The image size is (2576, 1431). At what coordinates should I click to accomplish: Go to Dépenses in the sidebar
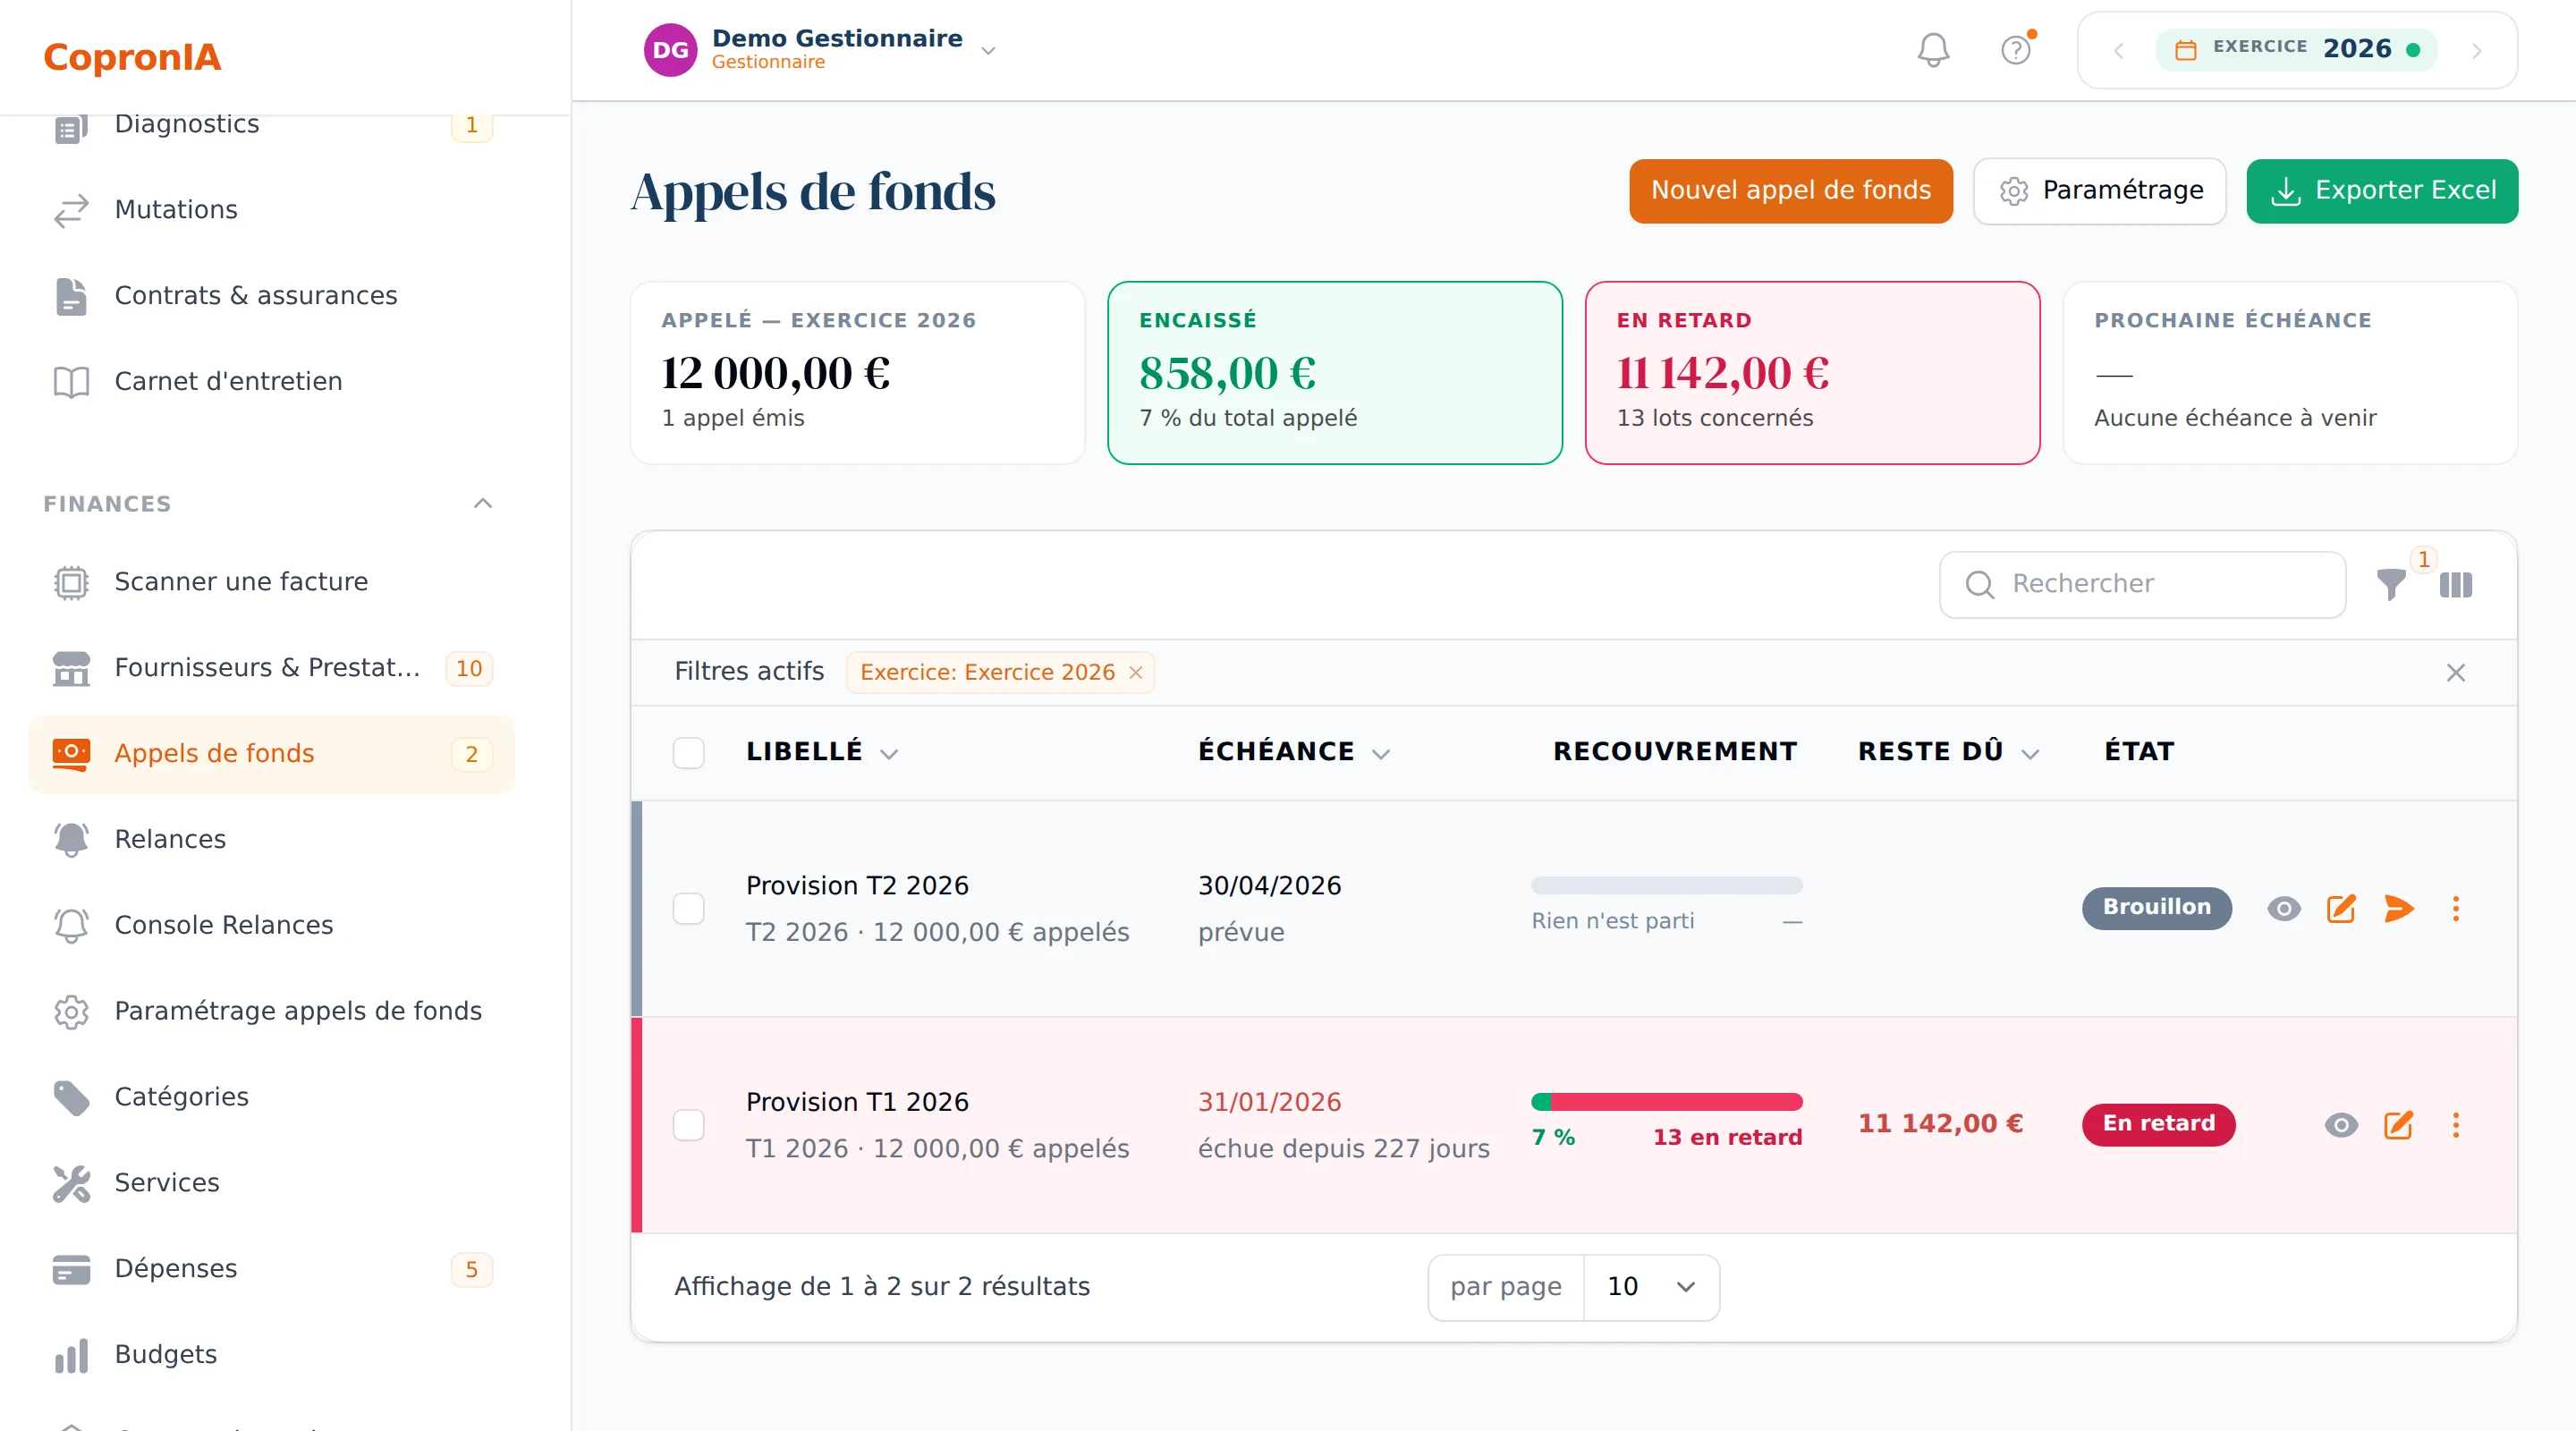[x=271, y=1269]
